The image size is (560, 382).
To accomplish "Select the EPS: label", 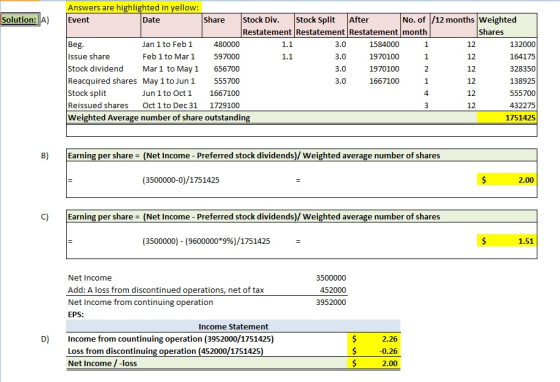I will tap(75, 315).
